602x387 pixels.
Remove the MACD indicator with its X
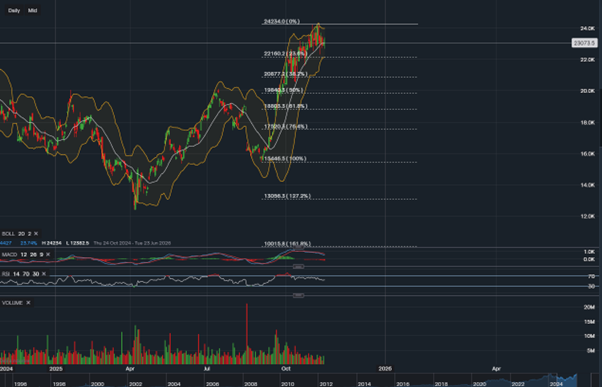click(x=48, y=254)
